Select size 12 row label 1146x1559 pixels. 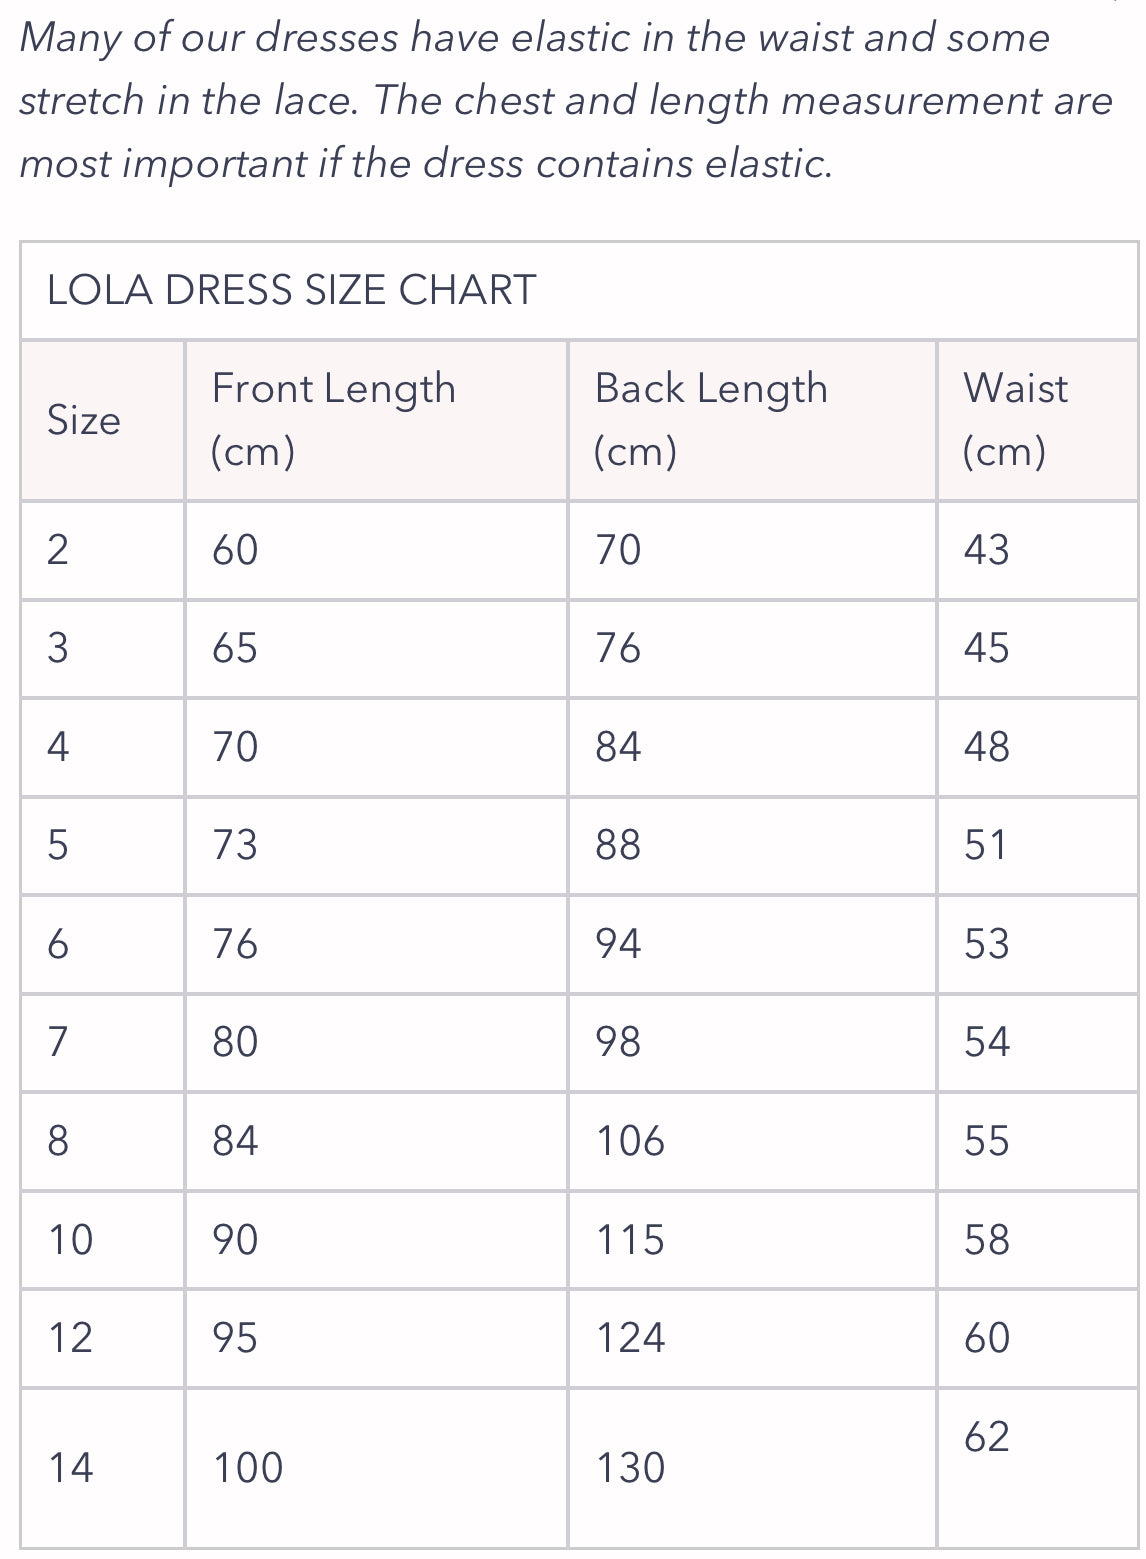(70, 1338)
